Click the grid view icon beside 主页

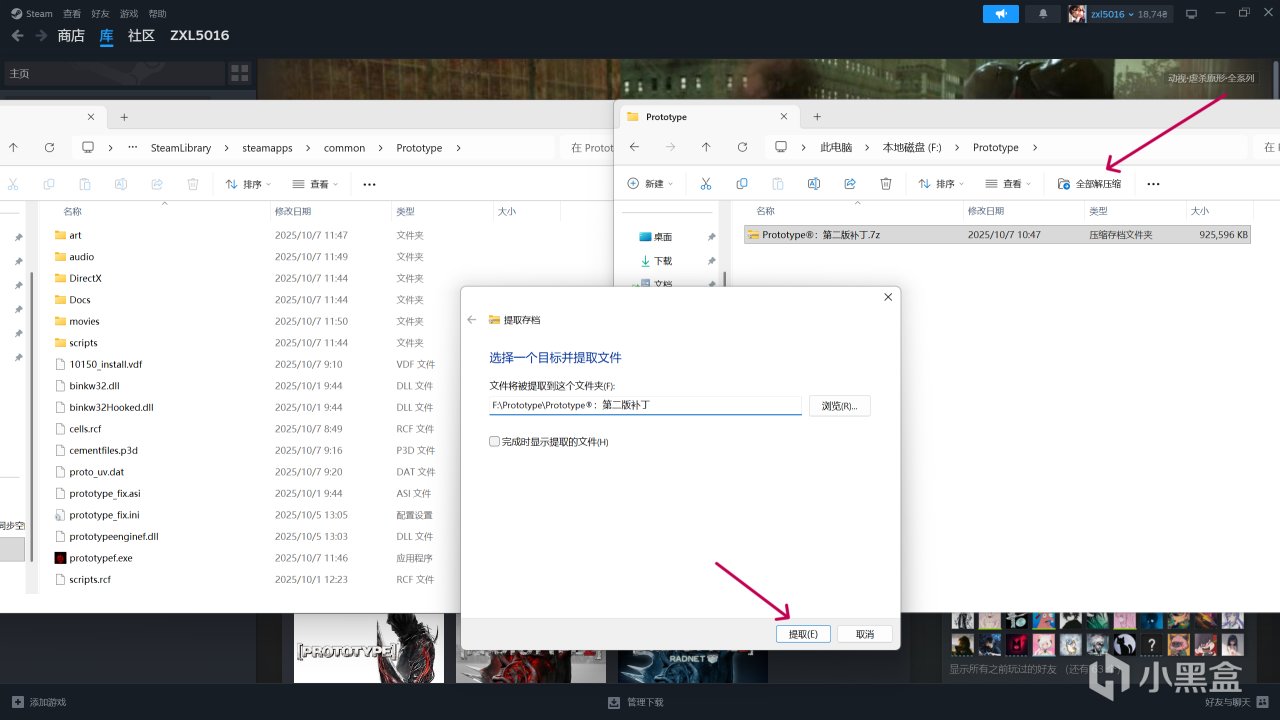[240, 73]
